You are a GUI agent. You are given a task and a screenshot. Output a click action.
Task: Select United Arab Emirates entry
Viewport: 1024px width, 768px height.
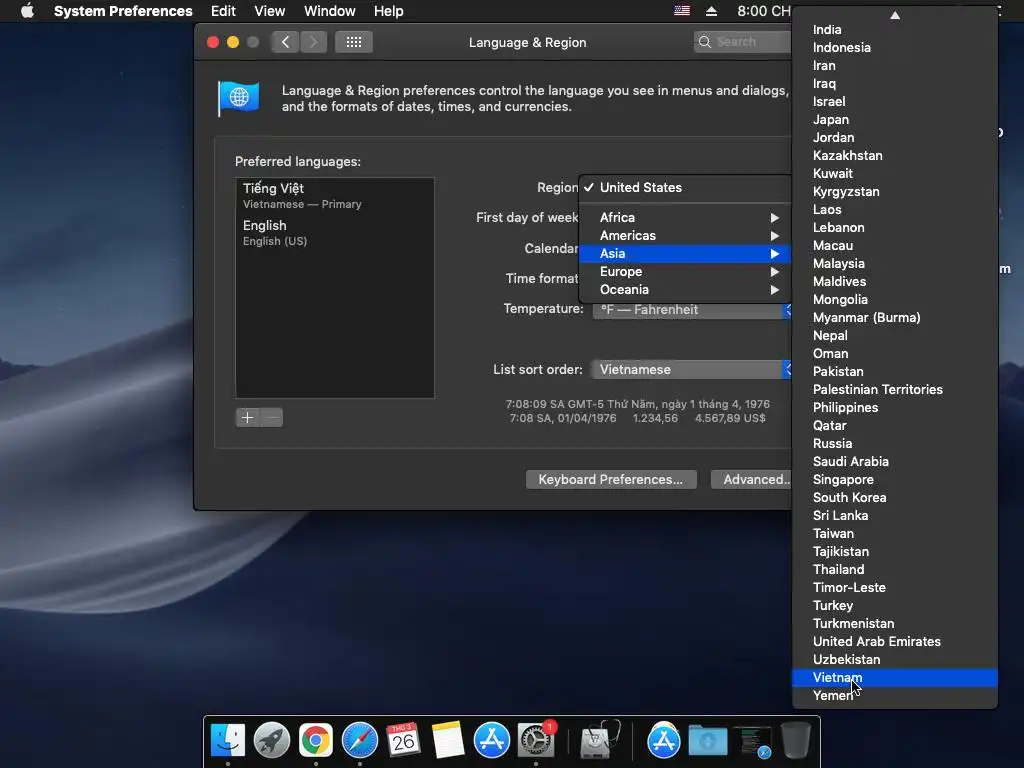(x=895, y=641)
